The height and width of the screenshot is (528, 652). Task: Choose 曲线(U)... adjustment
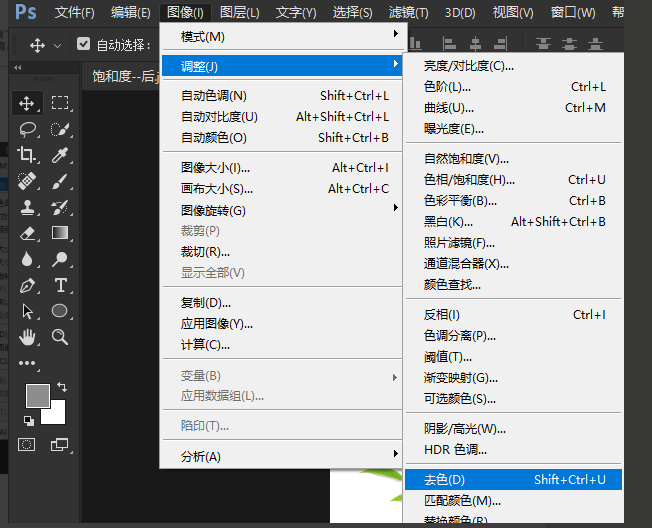click(513, 108)
